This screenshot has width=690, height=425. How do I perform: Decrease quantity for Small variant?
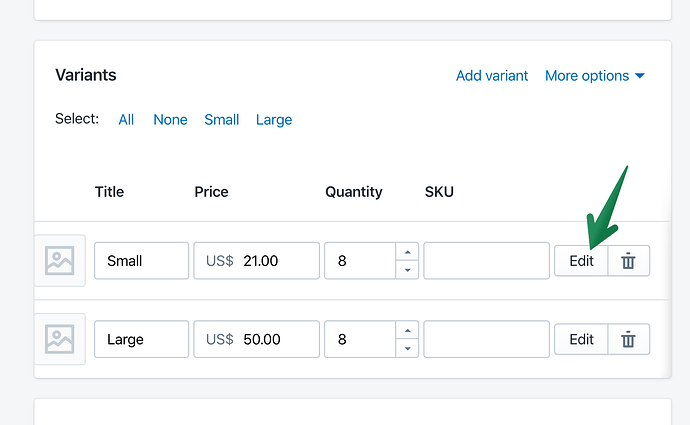tap(407, 270)
